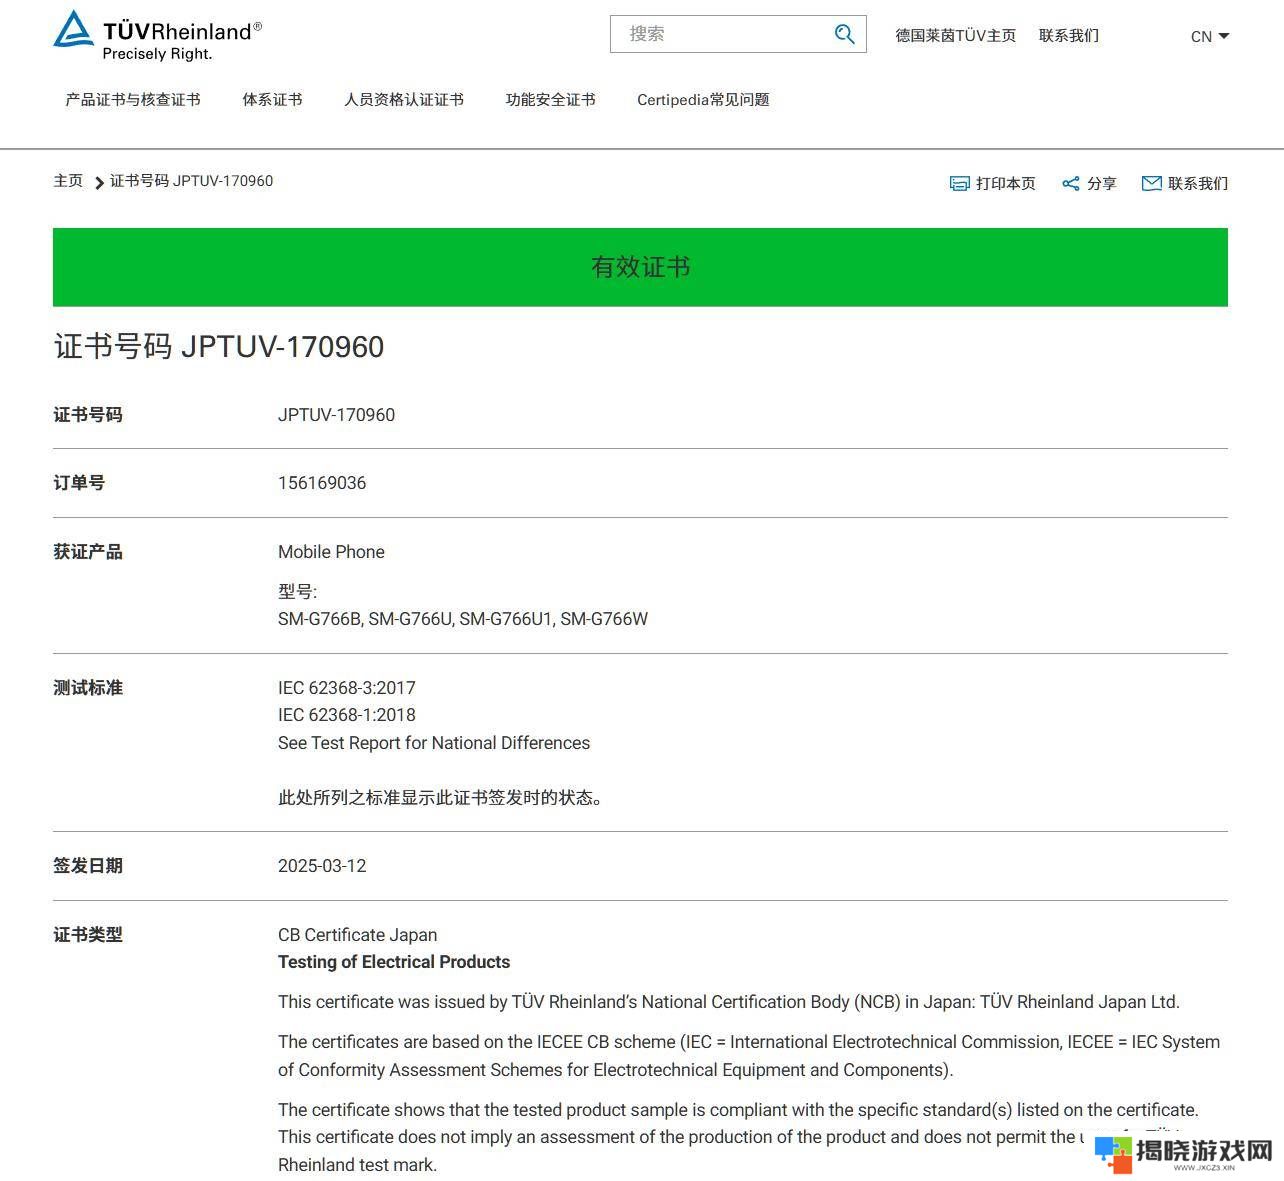The image size is (1284, 1181).
Task: Click model list SM-G766B, SM-G766U
Action: [463, 619]
